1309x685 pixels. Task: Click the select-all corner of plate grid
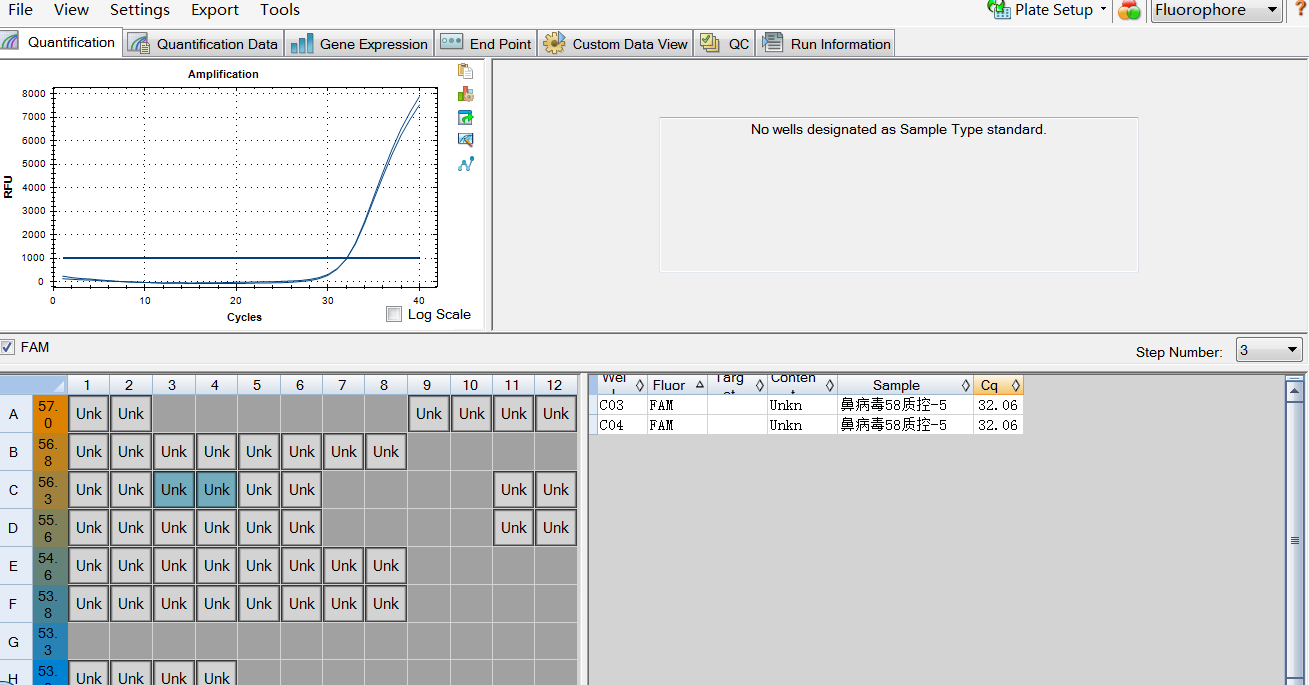point(33,385)
